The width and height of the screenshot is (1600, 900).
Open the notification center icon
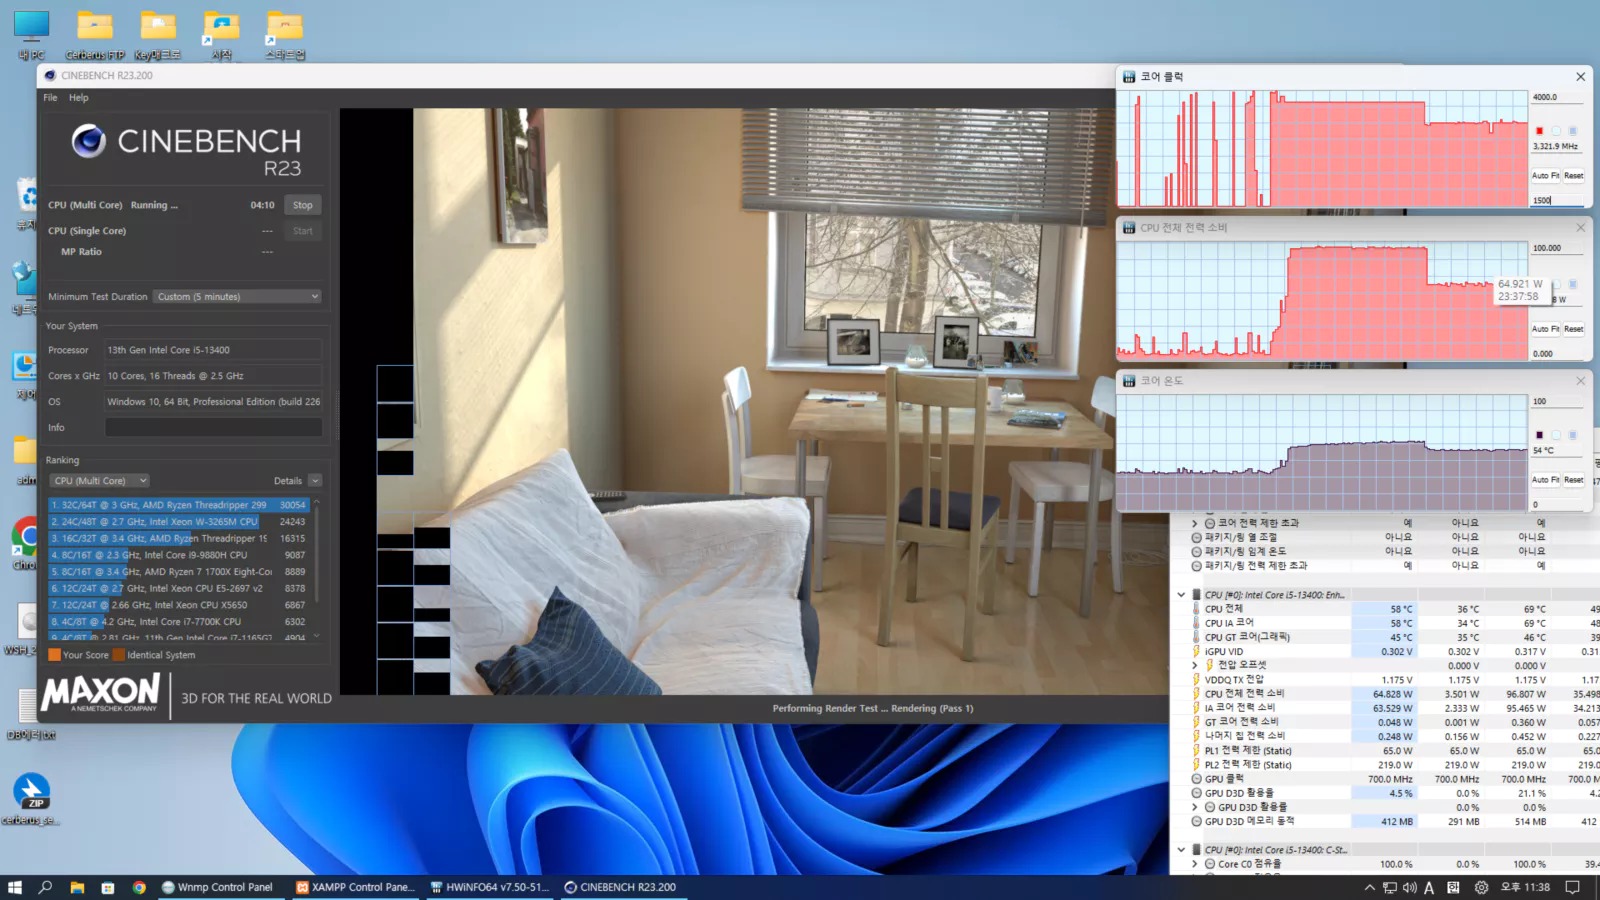pos(1572,887)
